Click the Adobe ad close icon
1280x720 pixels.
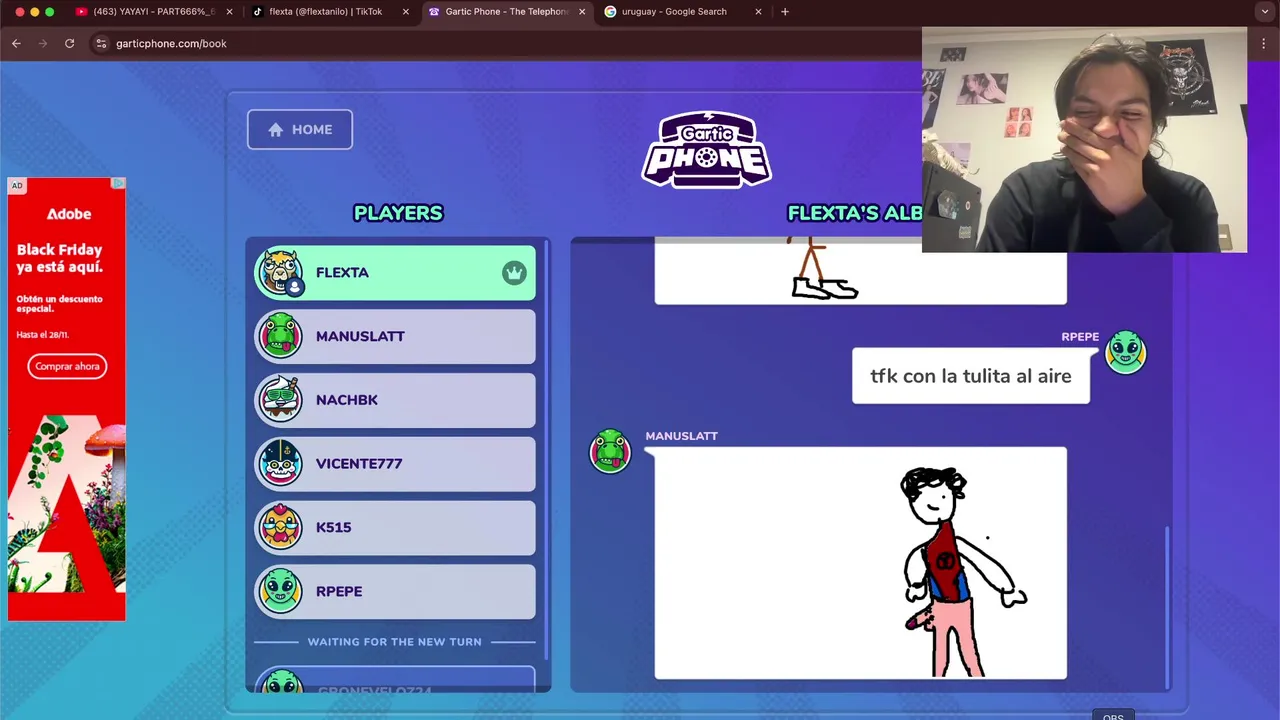point(118,184)
